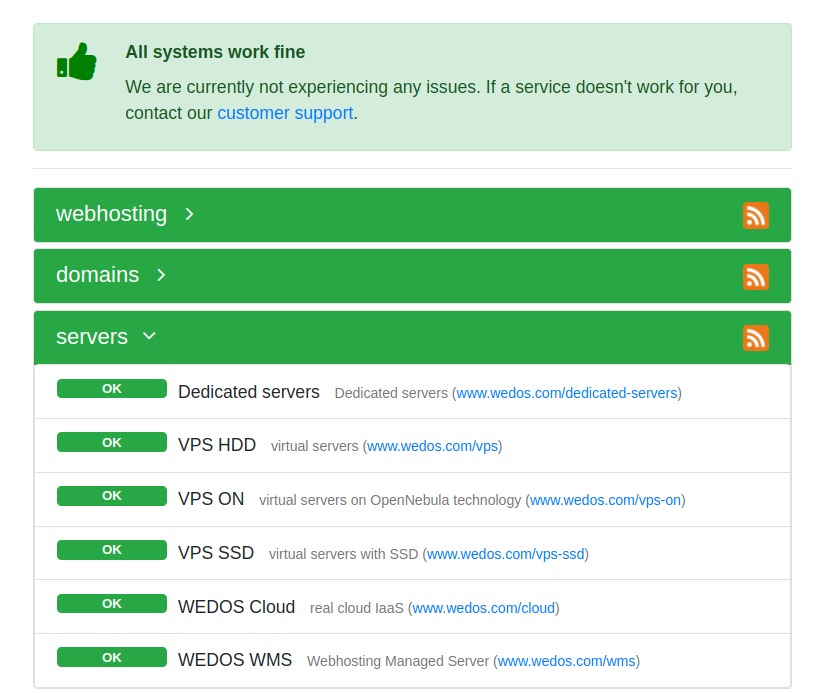Screen dimensions: 826x693
Task: Open the www.wedos.com/wms link
Action: 567,661
